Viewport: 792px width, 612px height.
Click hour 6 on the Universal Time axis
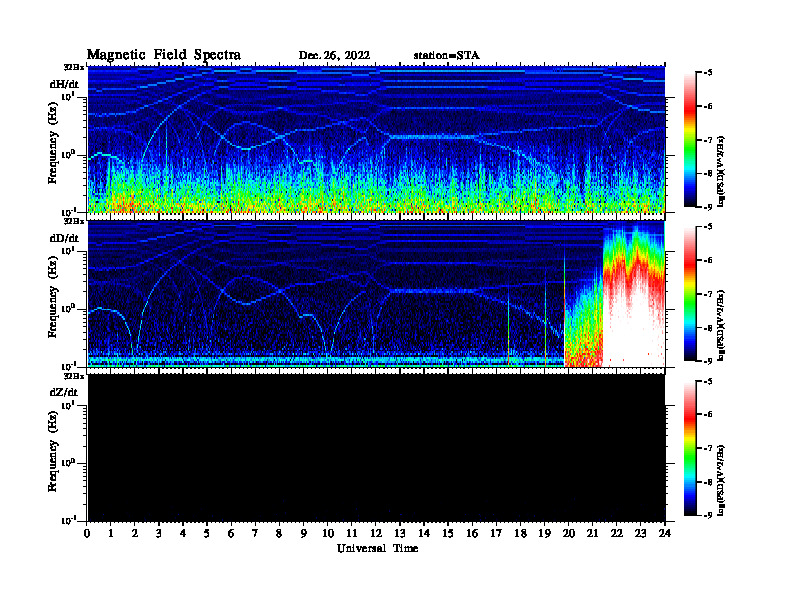231,533
